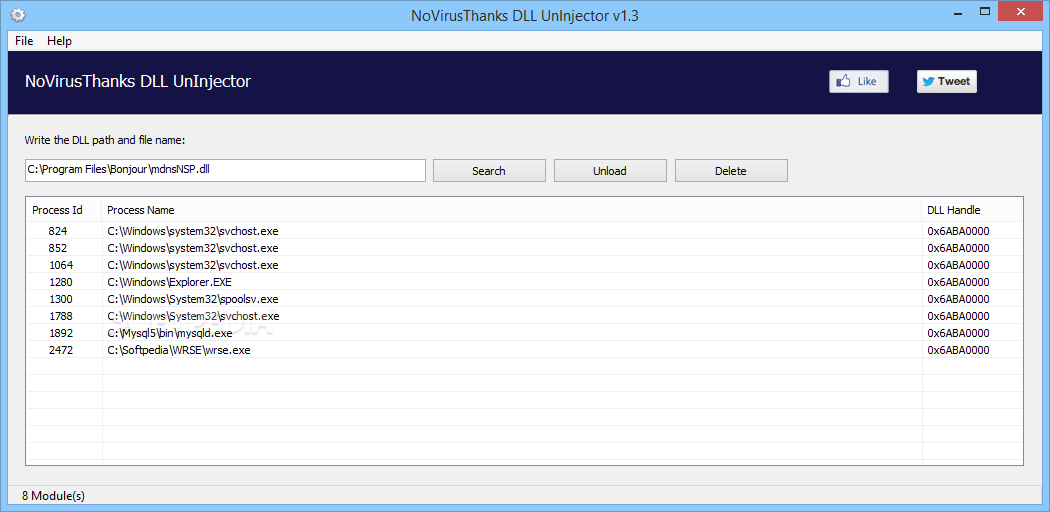Click the Delete button
The height and width of the screenshot is (512, 1050).
(x=731, y=171)
